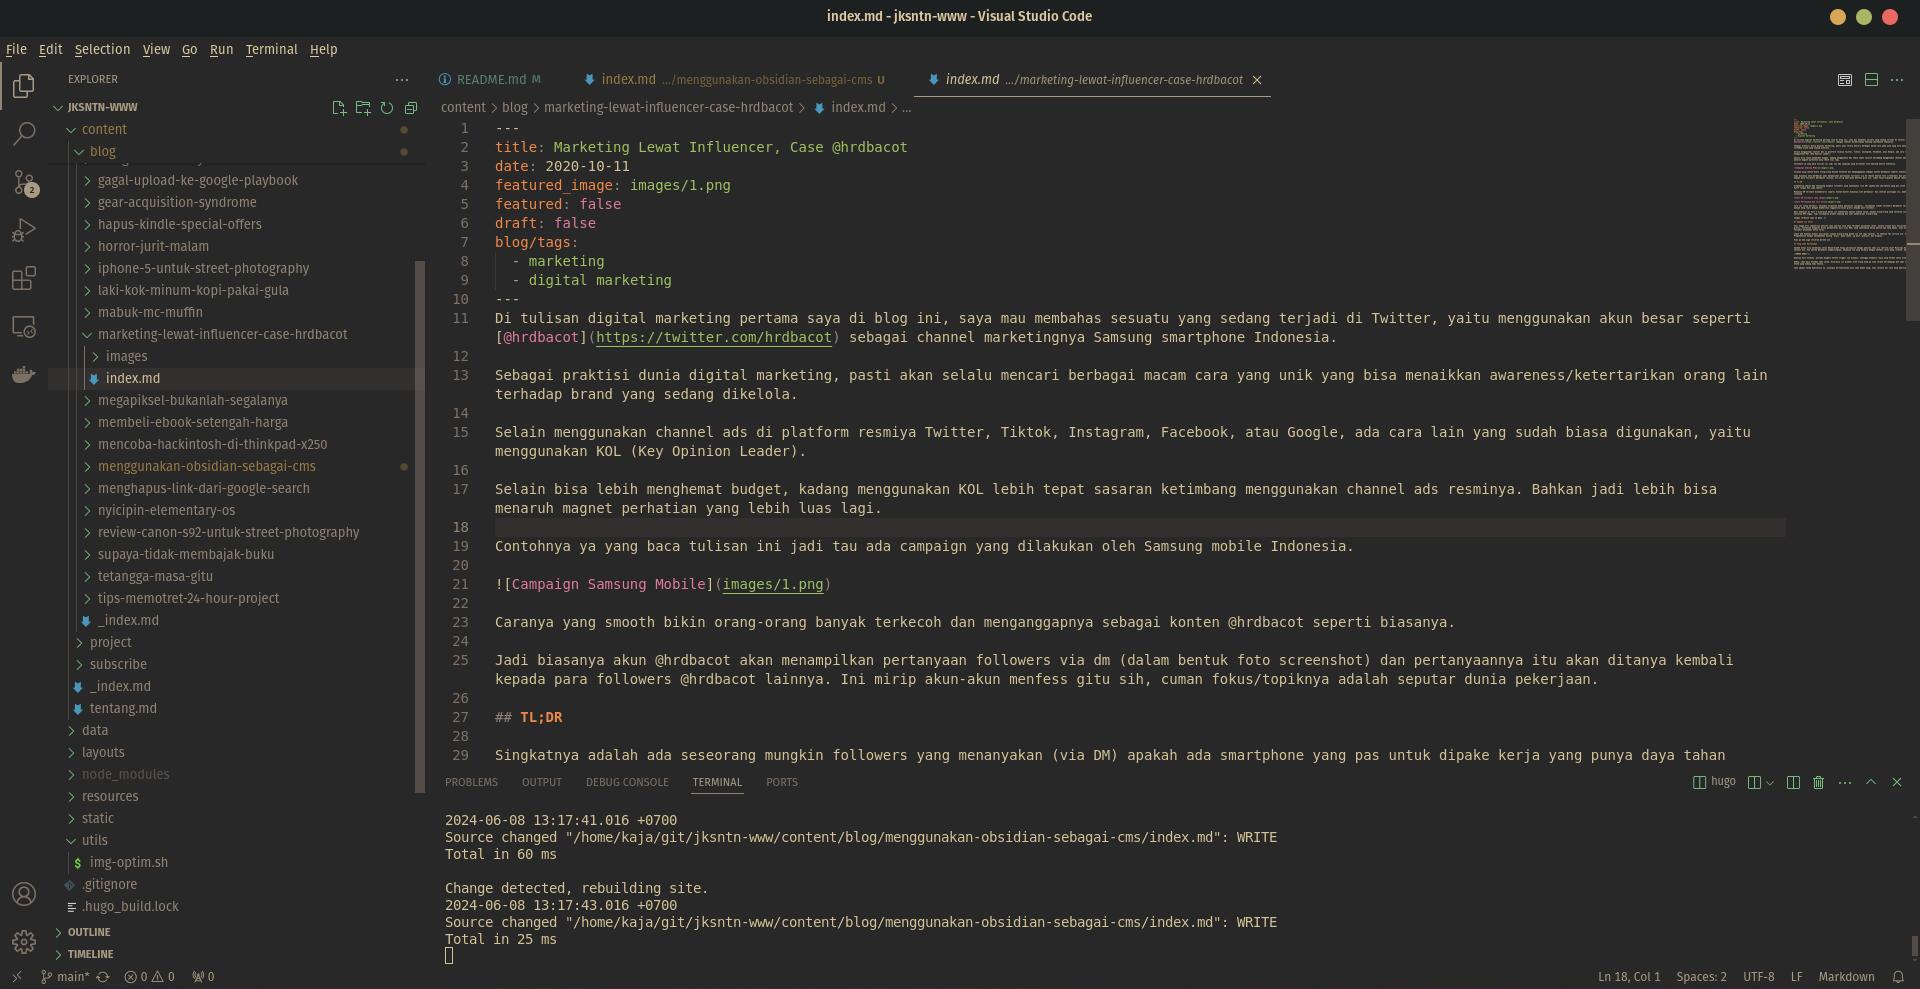Open the Explorer view in the activity bar
Image resolution: width=1920 pixels, height=989 pixels.
click(23, 86)
